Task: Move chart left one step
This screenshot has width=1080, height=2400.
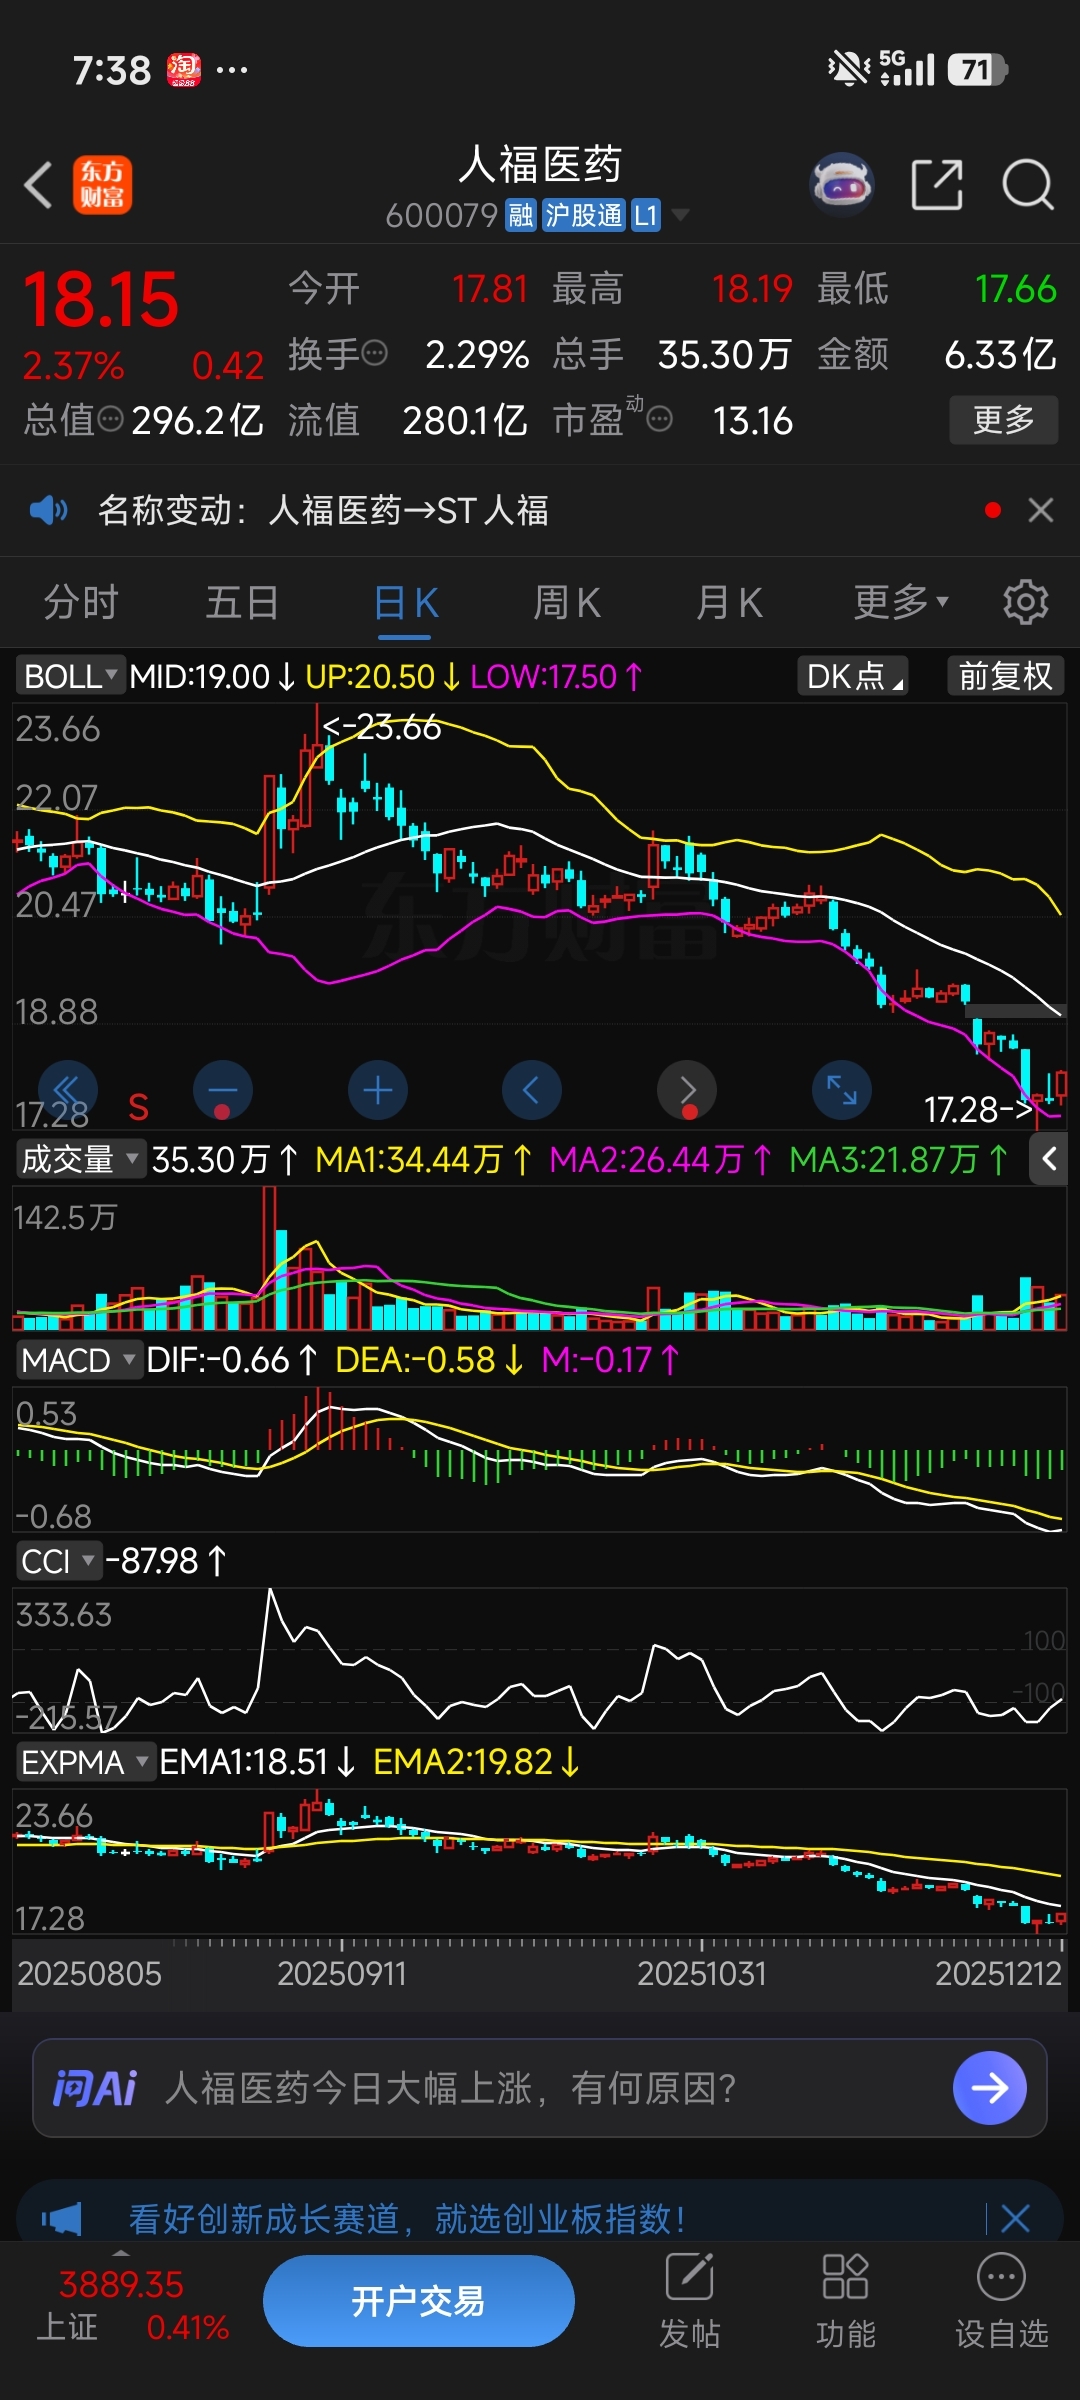Action: click(531, 1090)
